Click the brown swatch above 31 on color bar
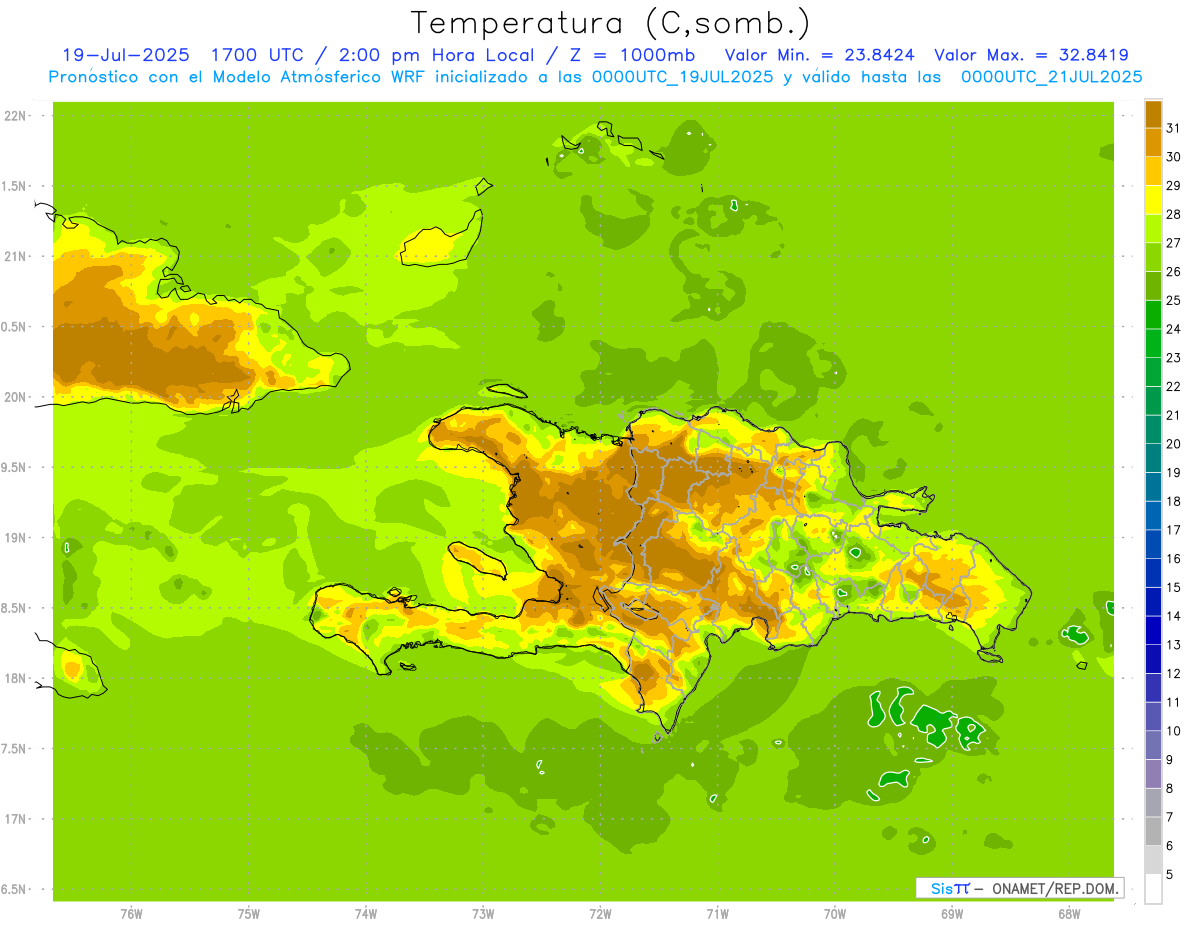Viewport: 1200px width, 927px height. pyautogui.click(x=1153, y=114)
